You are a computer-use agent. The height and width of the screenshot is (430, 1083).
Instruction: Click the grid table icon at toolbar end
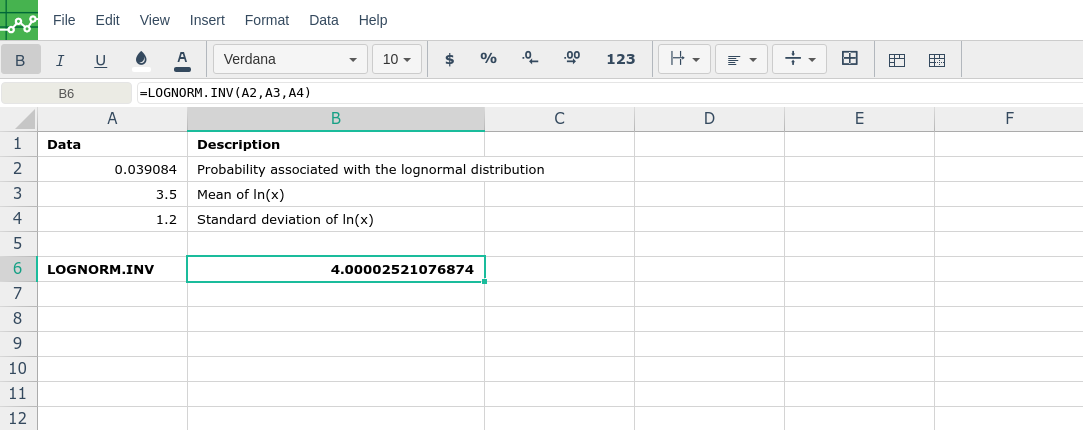click(x=937, y=60)
